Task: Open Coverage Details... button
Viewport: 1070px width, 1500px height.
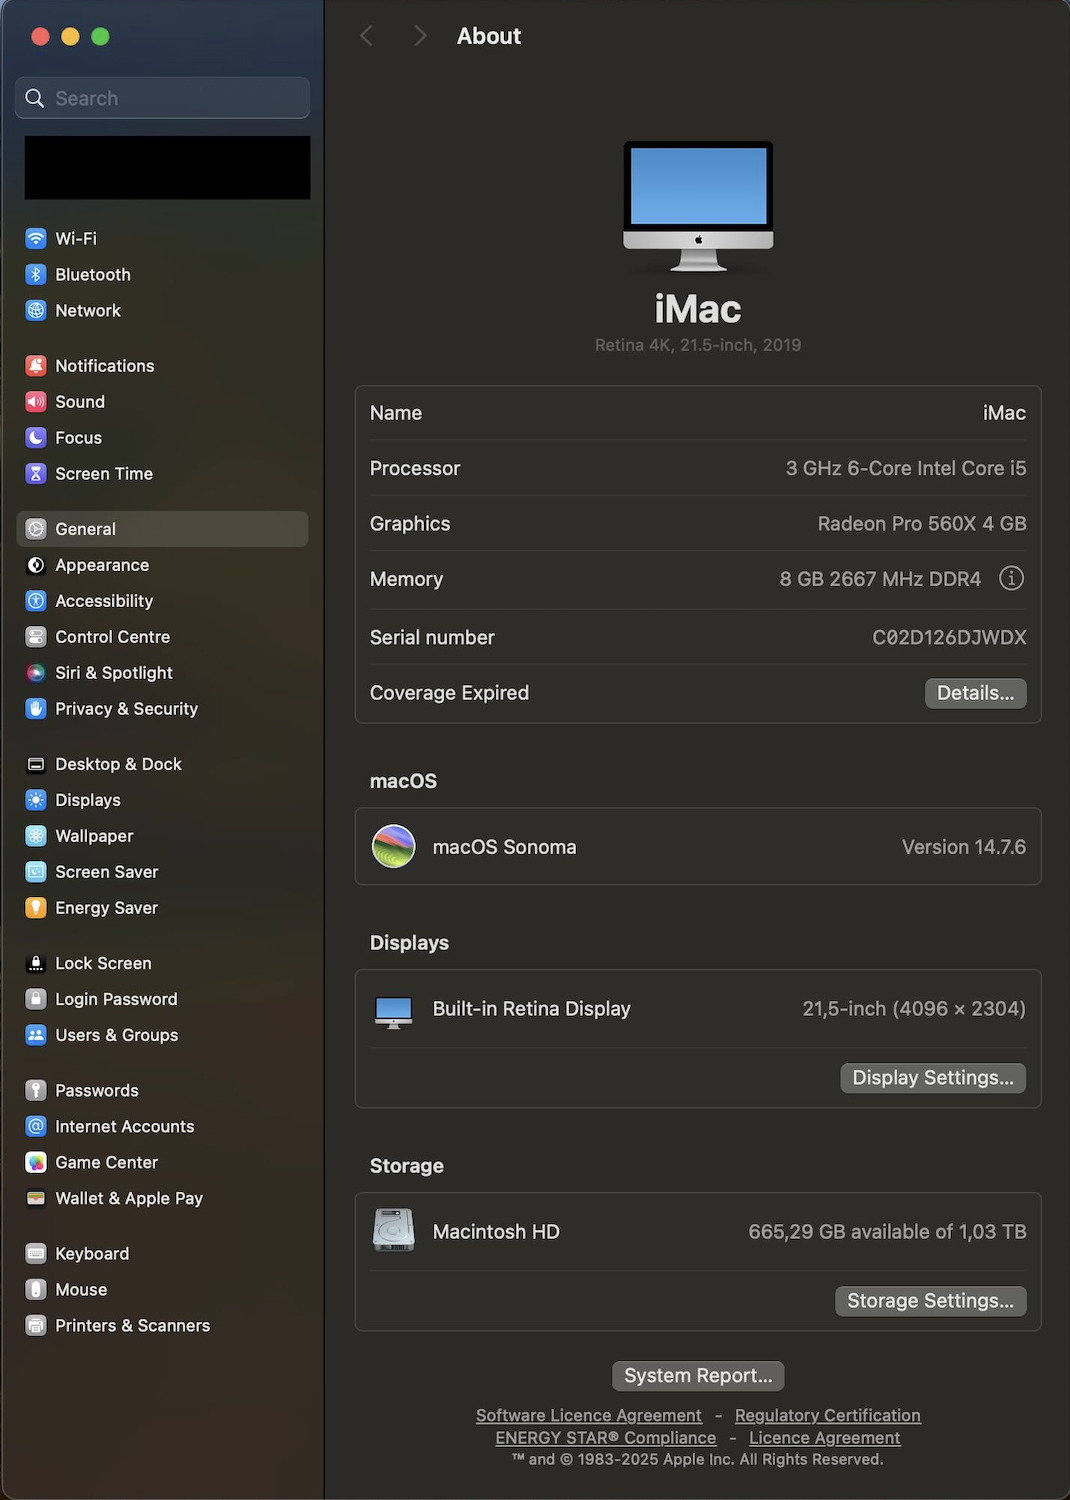Action: click(x=975, y=693)
